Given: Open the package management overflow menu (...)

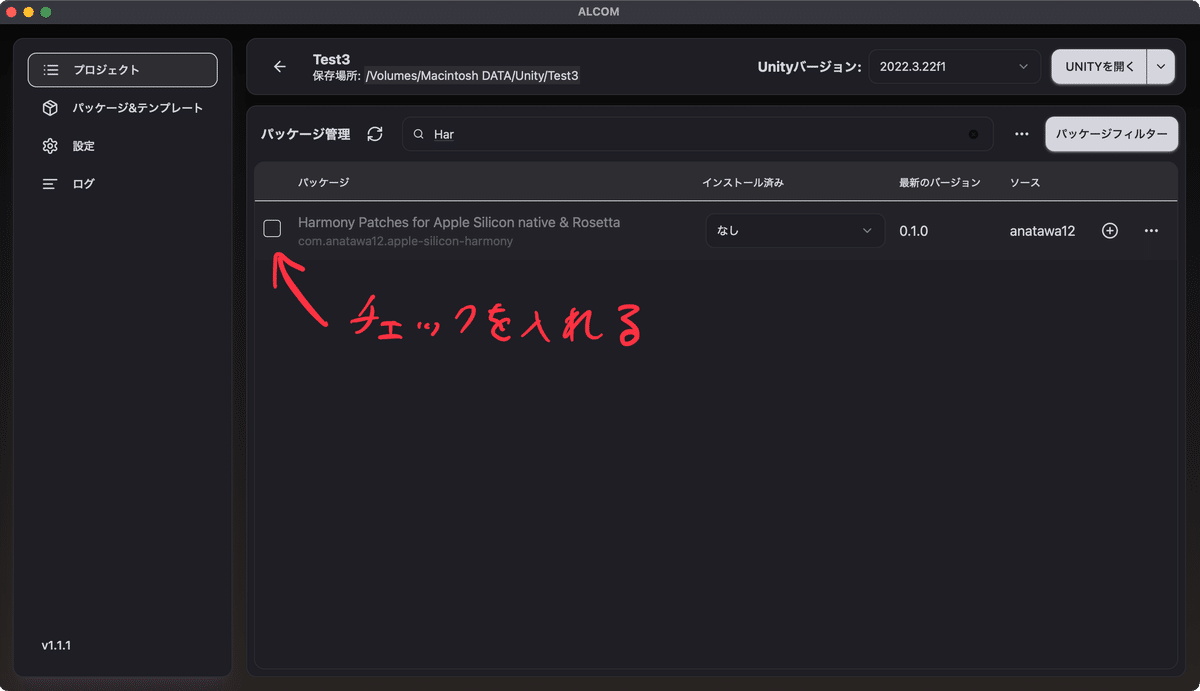Looking at the screenshot, I should tap(1021, 133).
